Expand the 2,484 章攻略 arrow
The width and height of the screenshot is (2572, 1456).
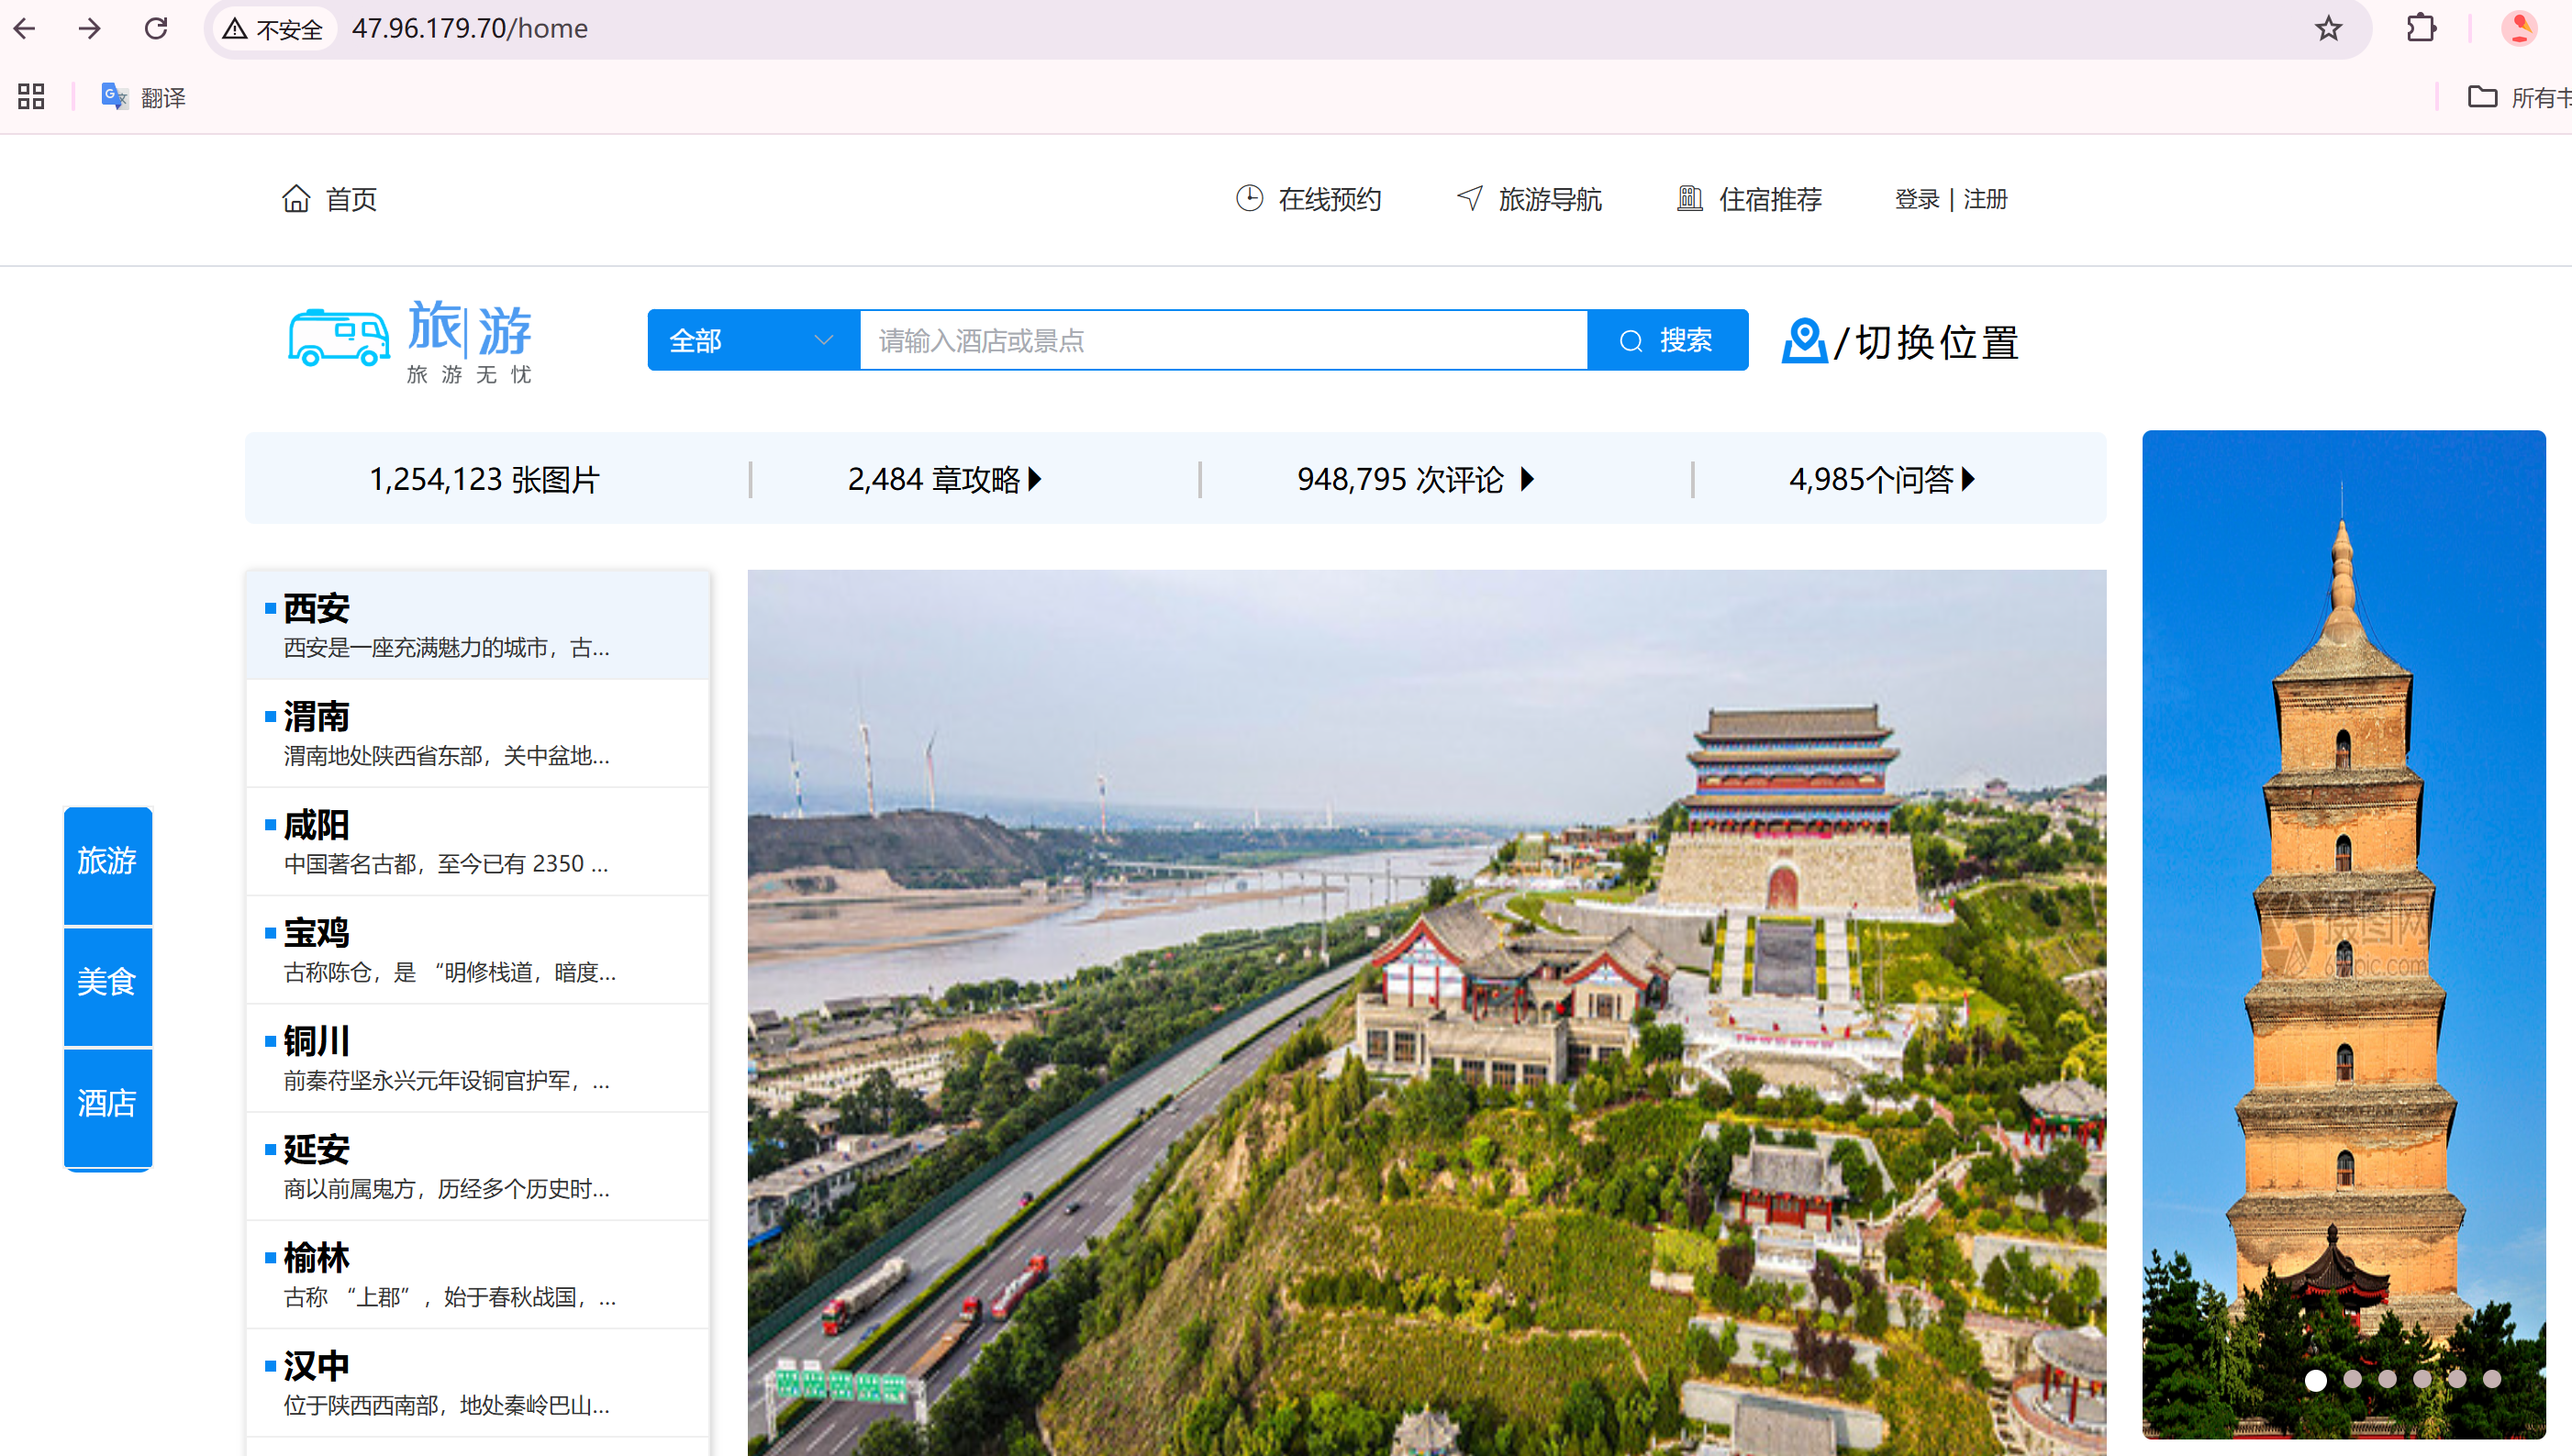coord(1035,479)
